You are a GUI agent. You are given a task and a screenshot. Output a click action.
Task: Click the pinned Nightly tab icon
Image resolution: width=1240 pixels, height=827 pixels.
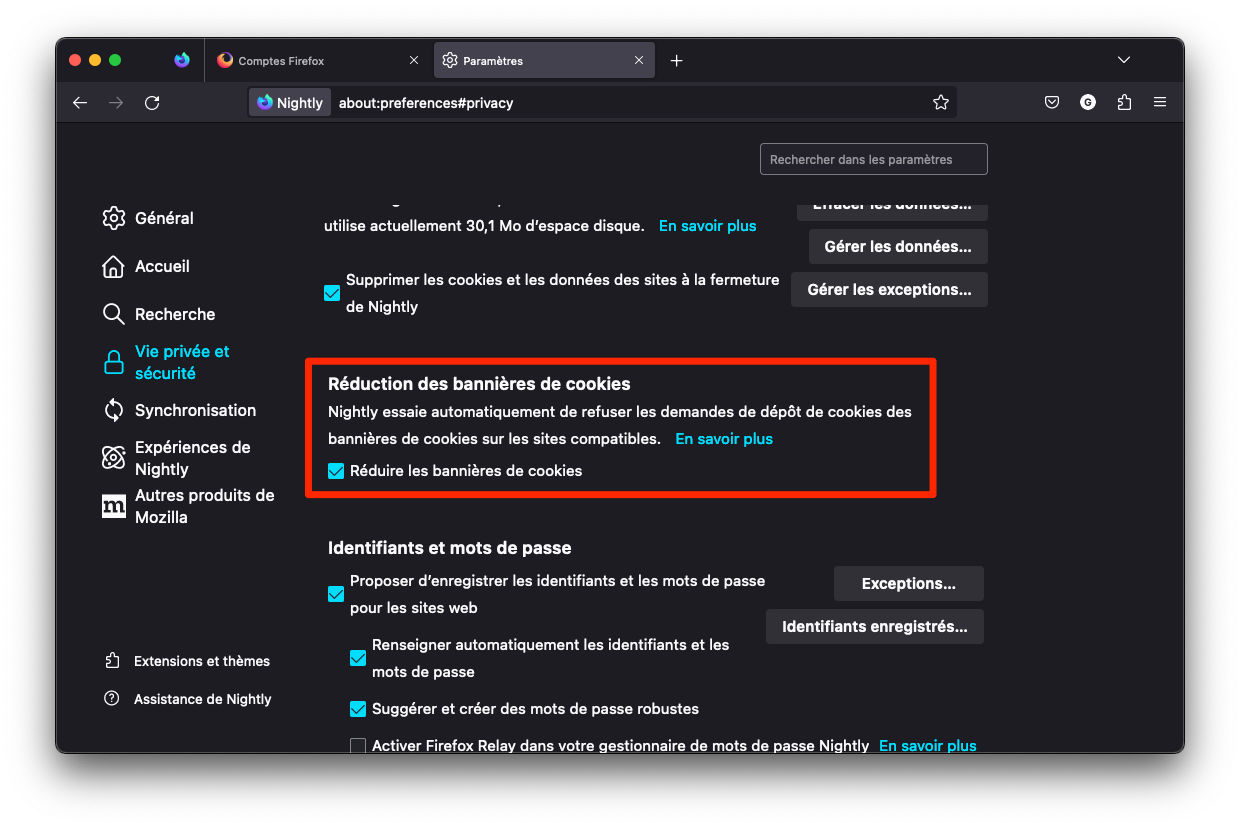pyautogui.click(x=182, y=60)
